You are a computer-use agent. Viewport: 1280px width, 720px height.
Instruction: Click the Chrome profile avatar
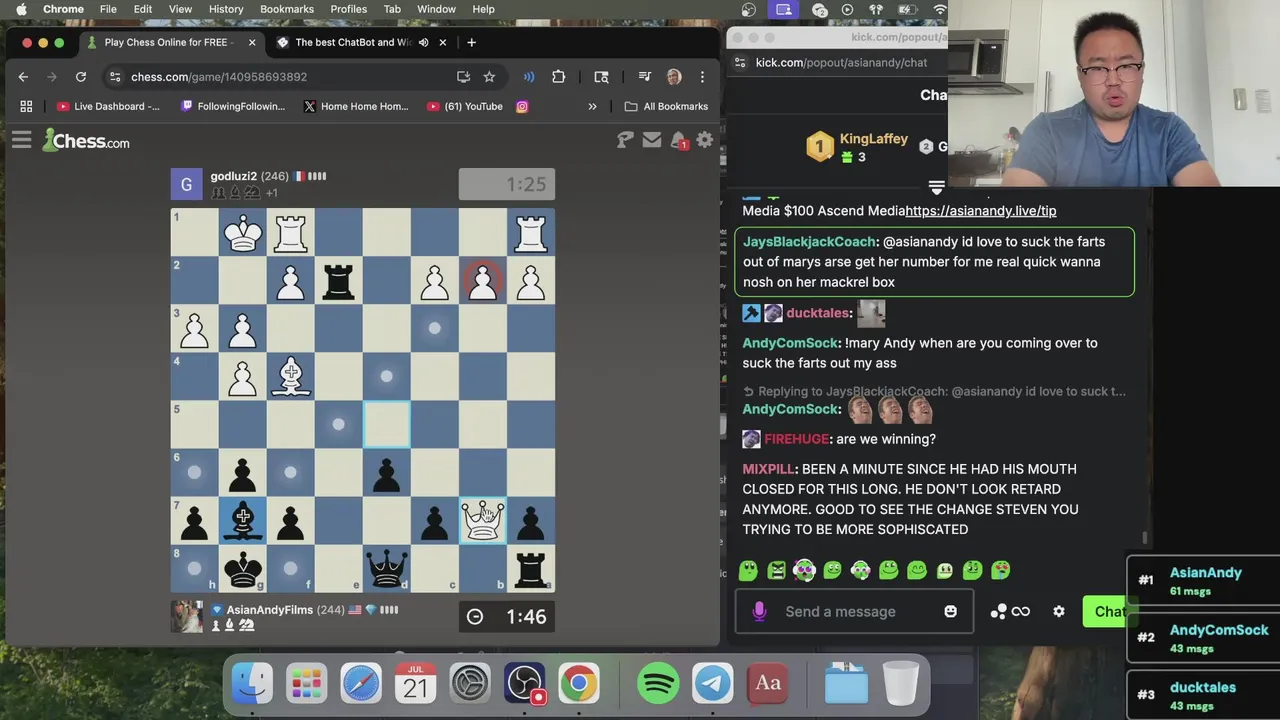tap(674, 76)
